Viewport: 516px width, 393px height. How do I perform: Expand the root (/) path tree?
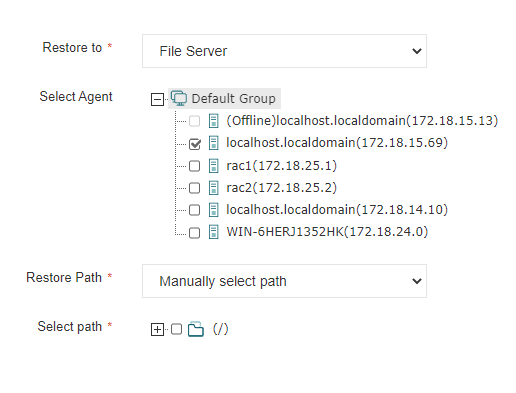coord(157,329)
